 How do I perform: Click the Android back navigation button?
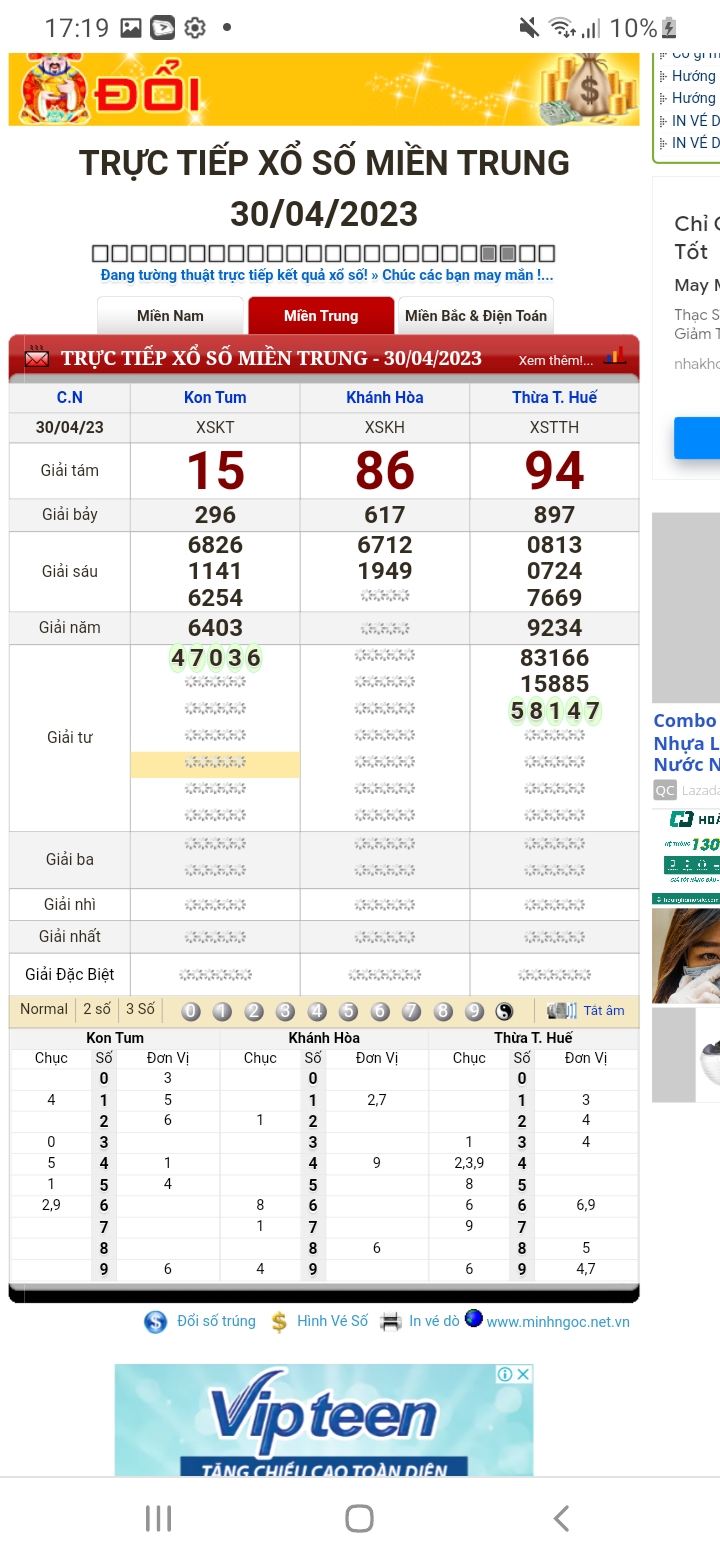[561, 1518]
